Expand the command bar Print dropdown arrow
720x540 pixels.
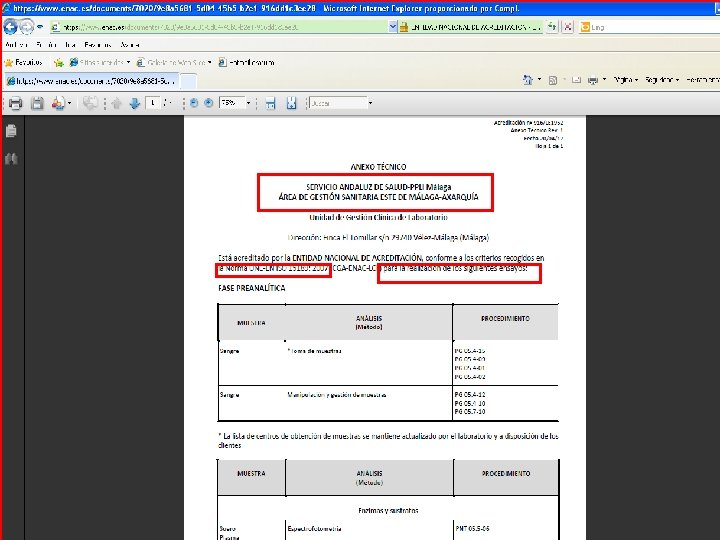[604, 80]
